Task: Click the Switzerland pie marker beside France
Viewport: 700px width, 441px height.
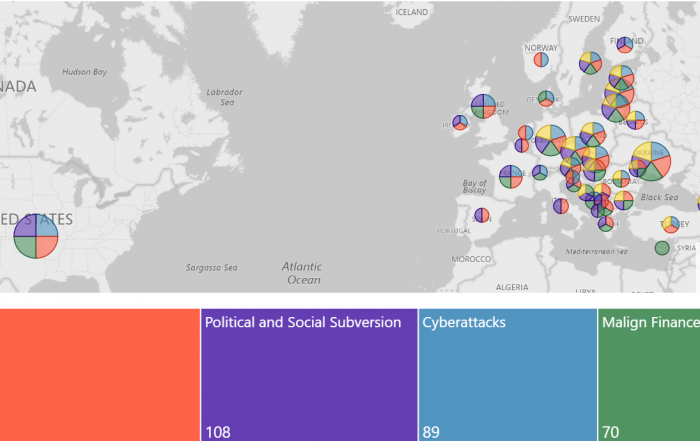Action: [x=540, y=173]
